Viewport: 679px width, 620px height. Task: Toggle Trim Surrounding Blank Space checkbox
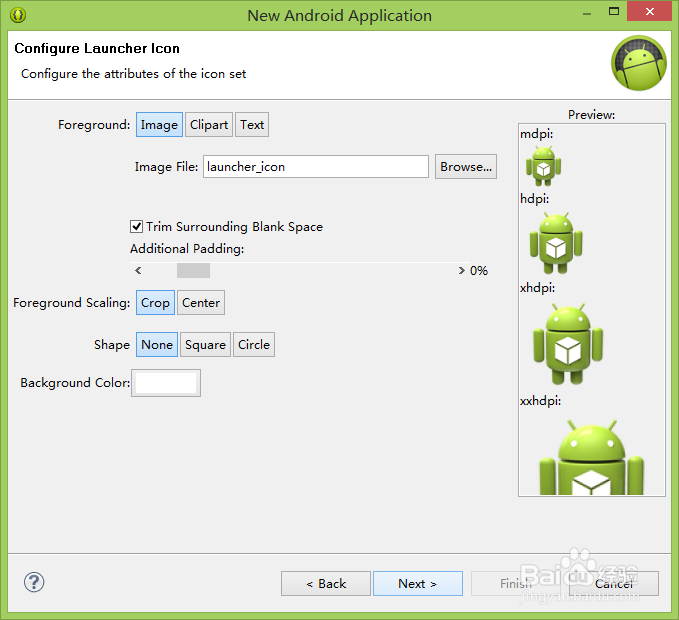click(x=136, y=226)
